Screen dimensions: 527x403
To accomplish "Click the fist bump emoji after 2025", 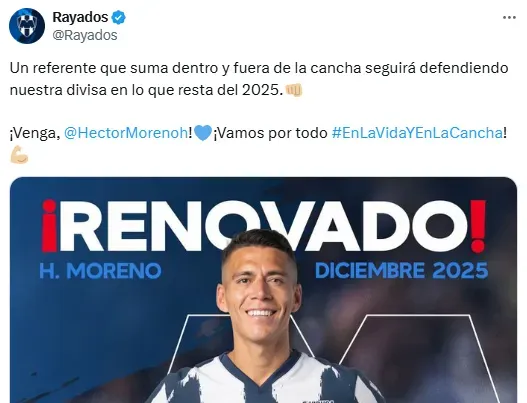I will (x=294, y=90).
